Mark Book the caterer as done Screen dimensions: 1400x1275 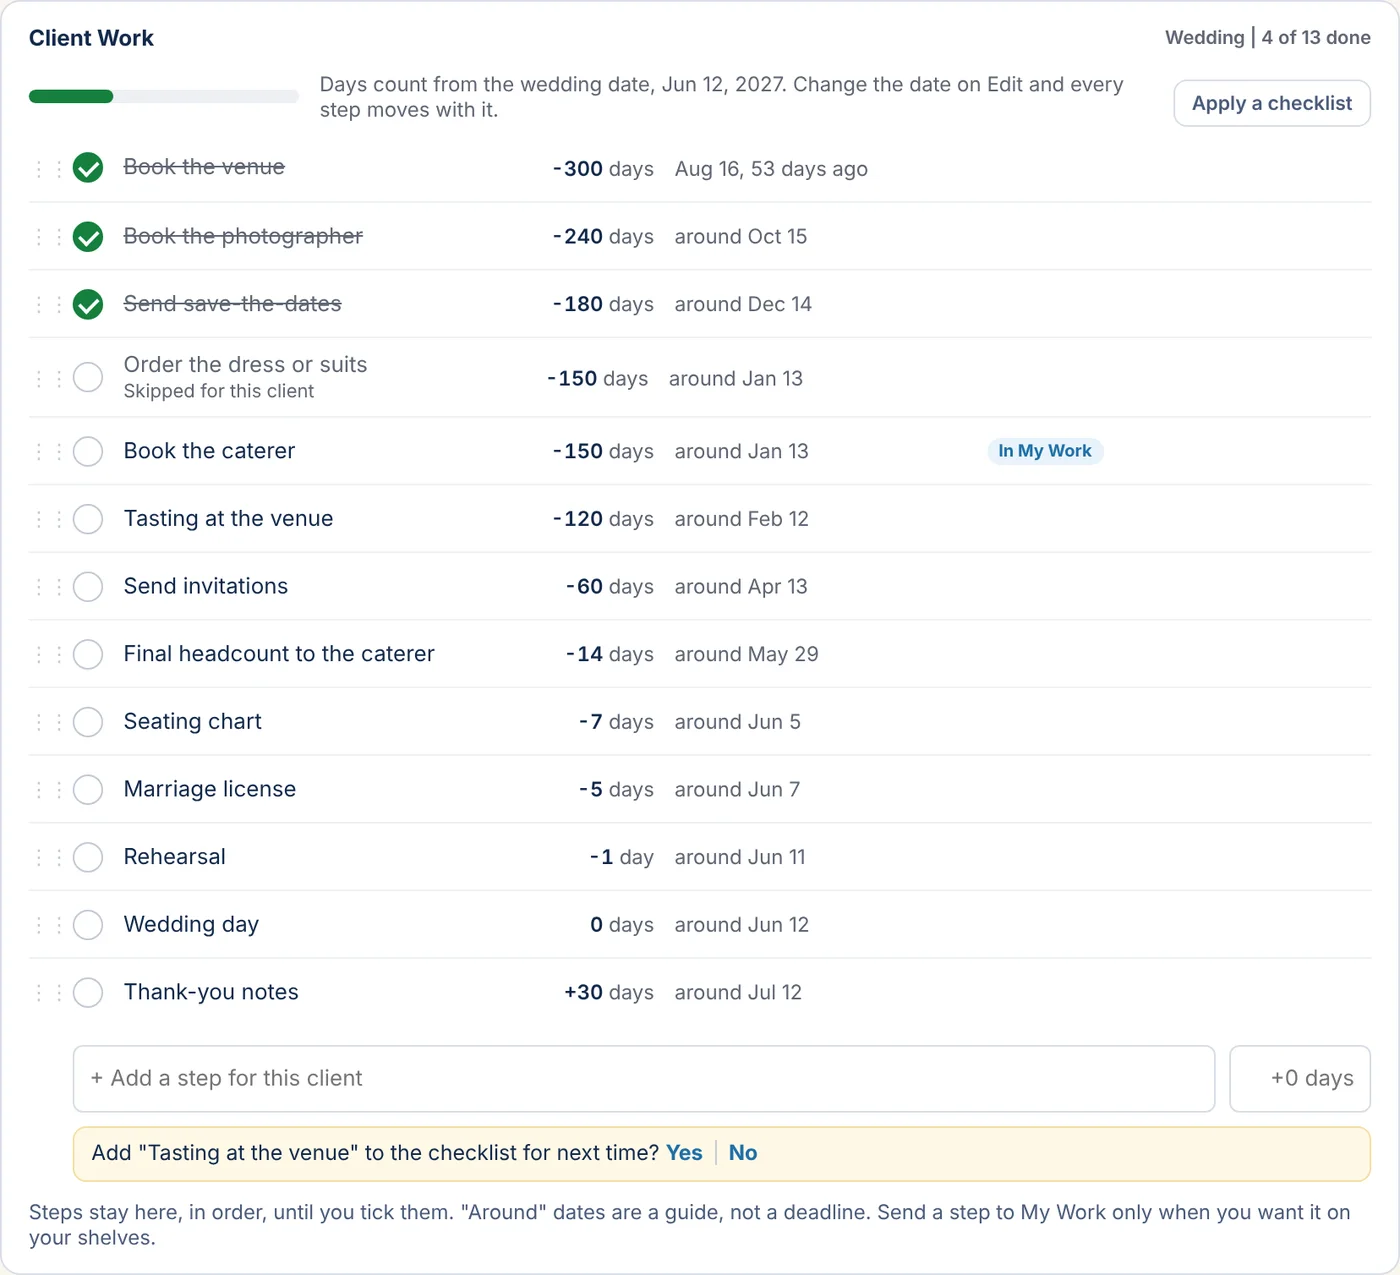point(88,451)
